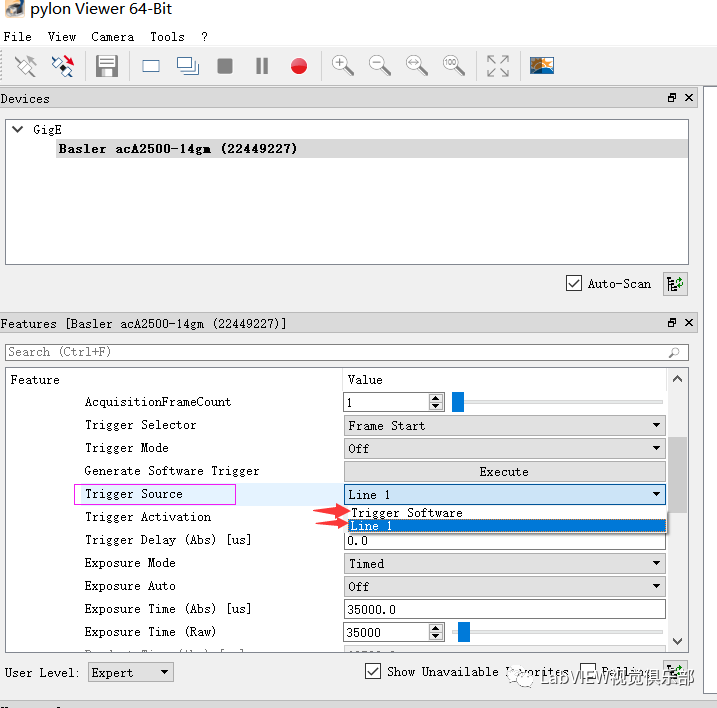Undock the Devices panel
The width and height of the screenshot is (717, 708).
point(672,97)
